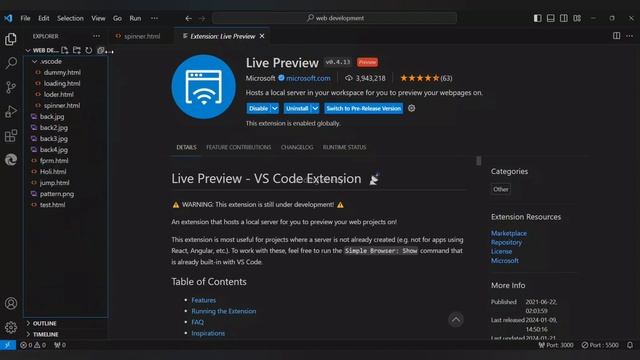Viewport: 640px width, 360px height.
Task: Open the notifications bell
Action: [x=630, y=345]
